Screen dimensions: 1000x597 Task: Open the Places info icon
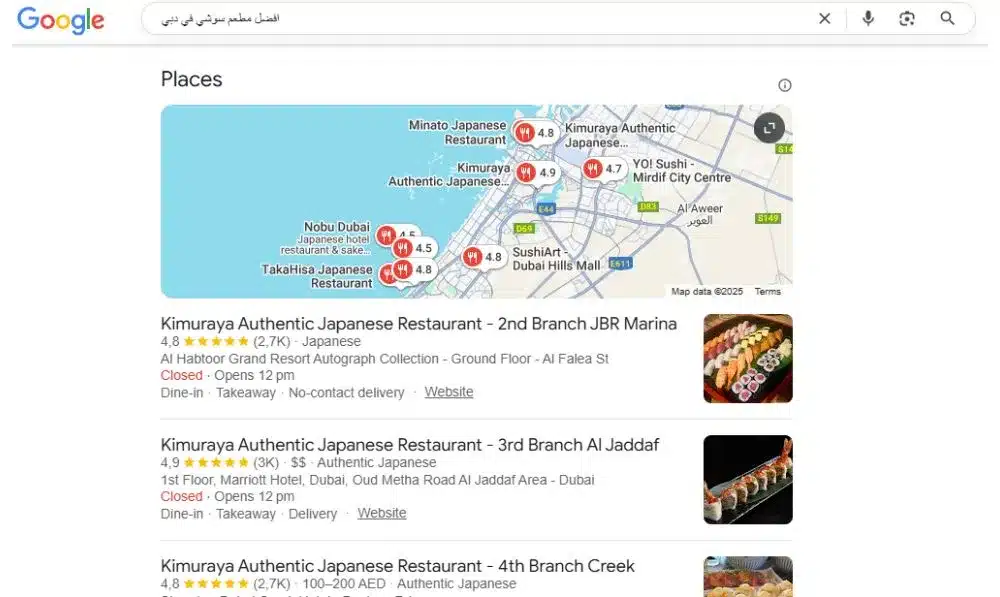784,85
